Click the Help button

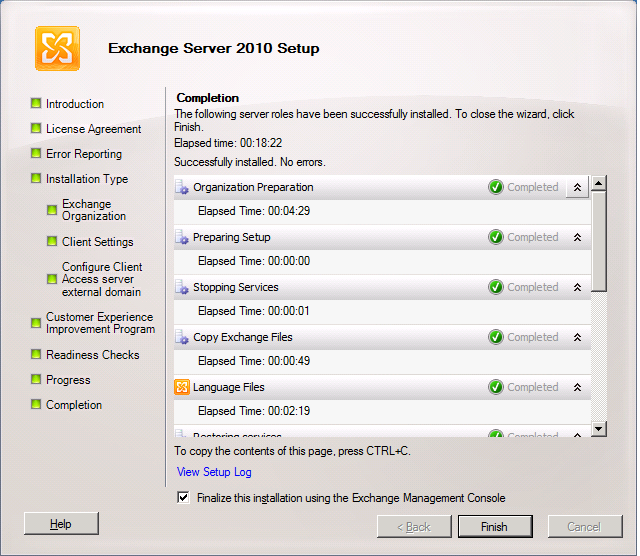tap(61, 524)
